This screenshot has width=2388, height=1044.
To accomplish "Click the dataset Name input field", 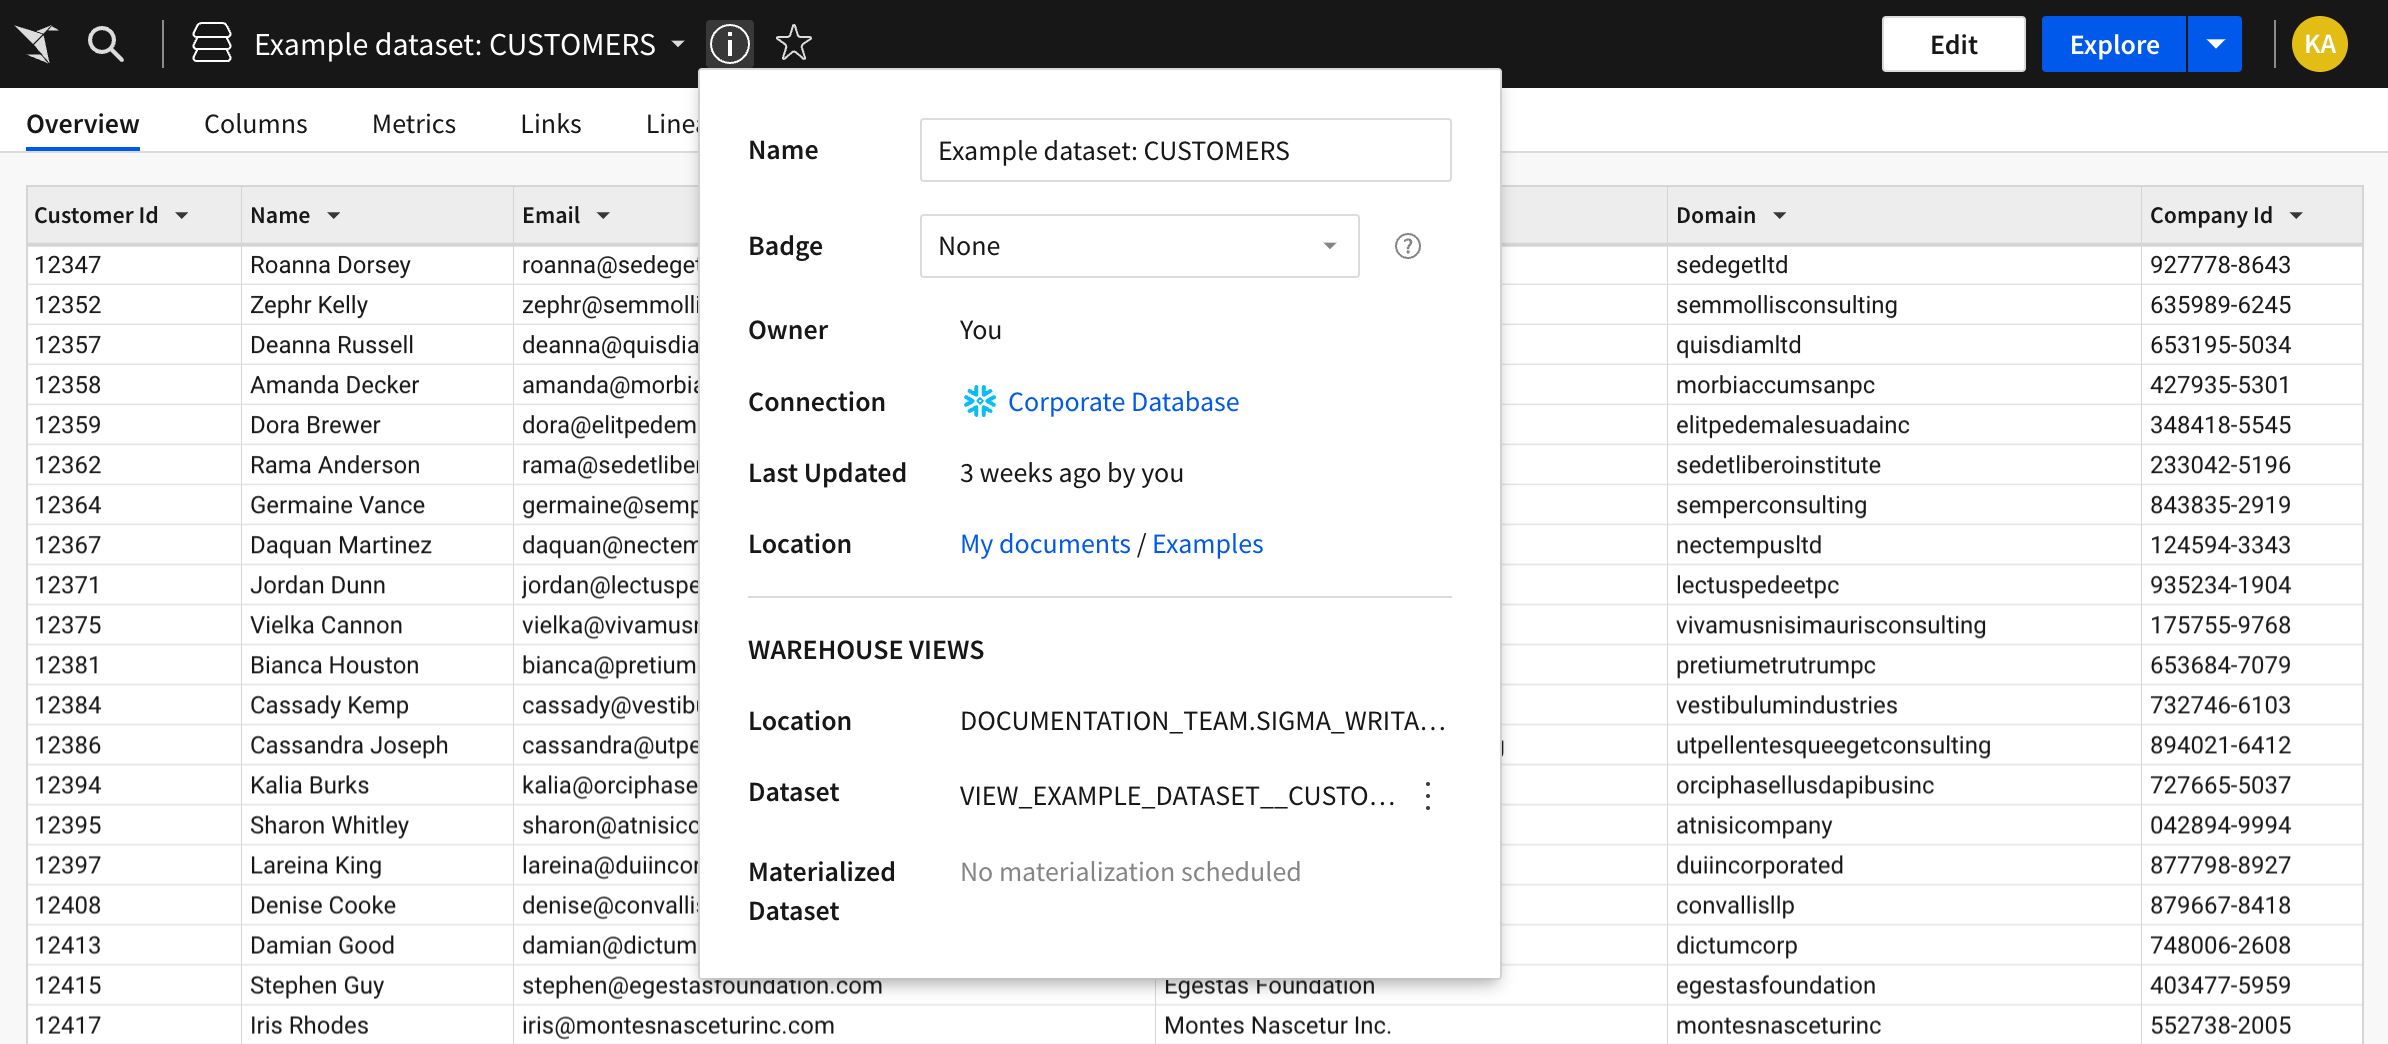I will pyautogui.click(x=1185, y=150).
